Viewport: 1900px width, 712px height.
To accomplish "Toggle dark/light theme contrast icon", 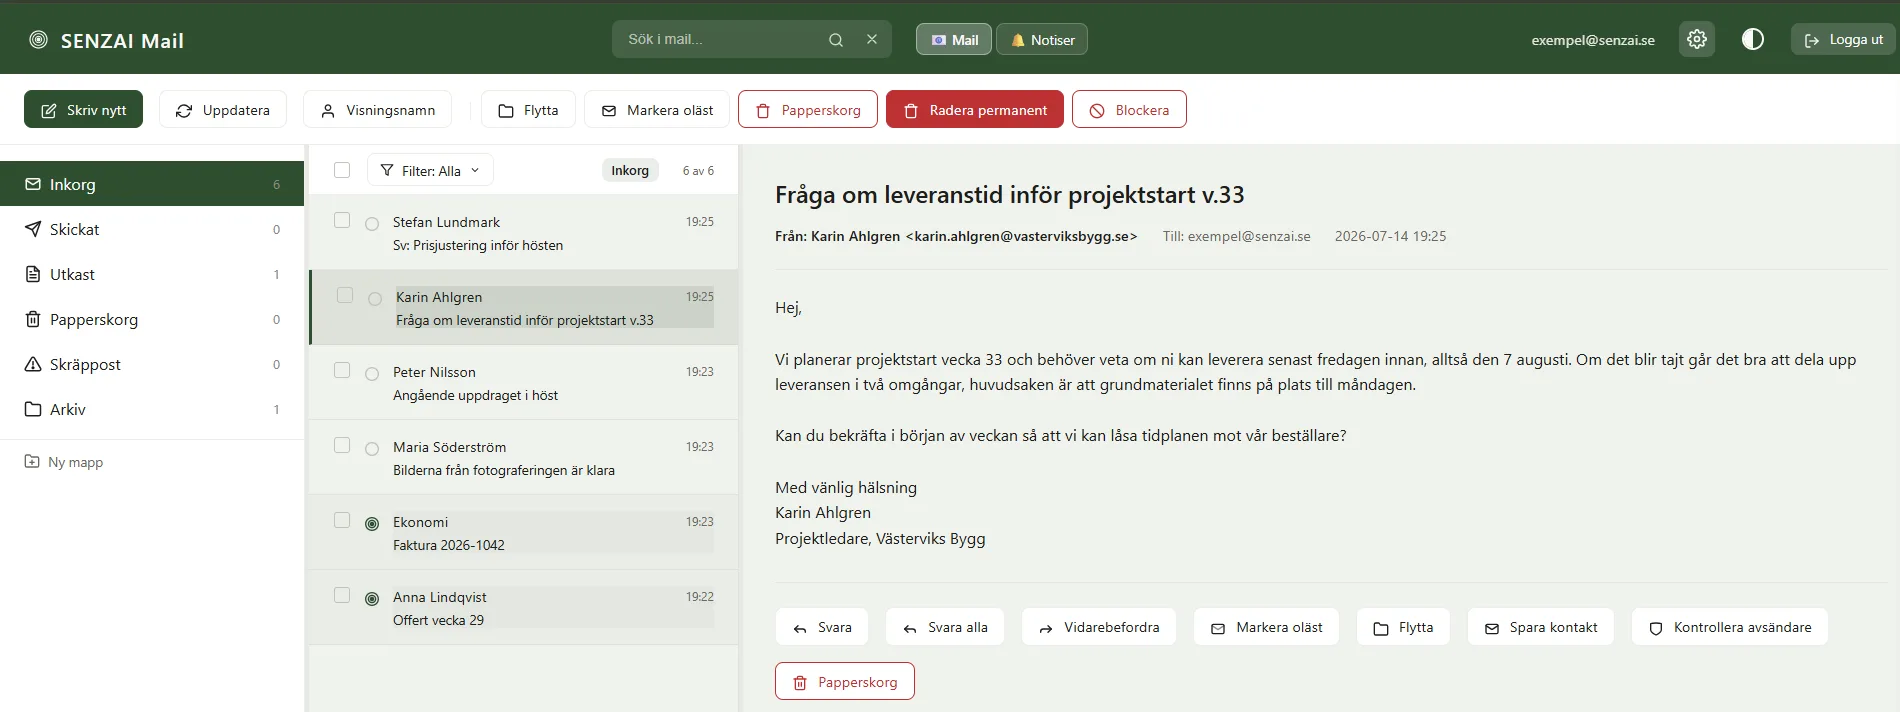I will (x=1753, y=39).
